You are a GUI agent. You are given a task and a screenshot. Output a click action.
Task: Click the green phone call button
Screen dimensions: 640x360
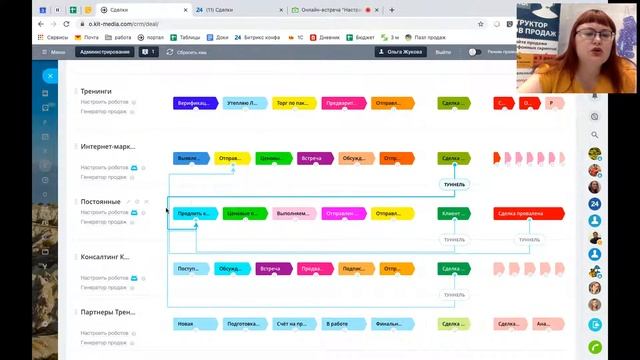coord(595,347)
